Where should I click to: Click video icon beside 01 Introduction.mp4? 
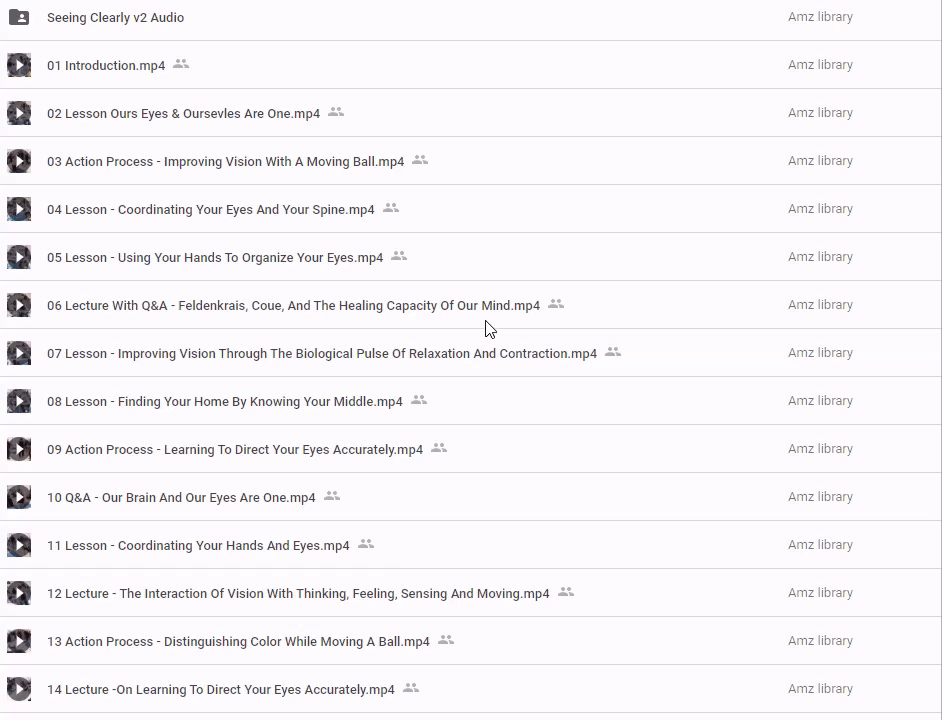19,65
